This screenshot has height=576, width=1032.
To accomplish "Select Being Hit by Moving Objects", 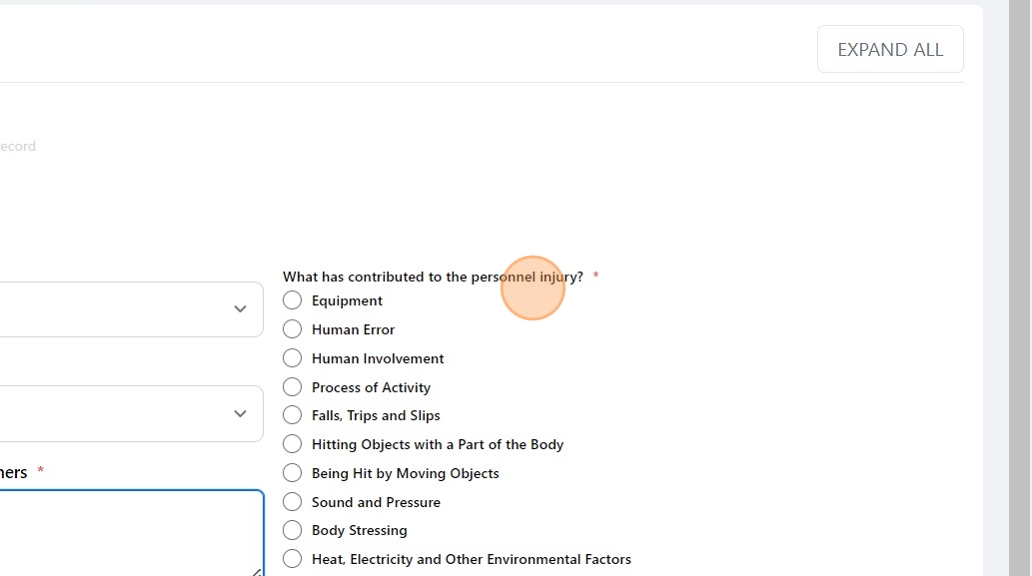I will [x=292, y=473].
